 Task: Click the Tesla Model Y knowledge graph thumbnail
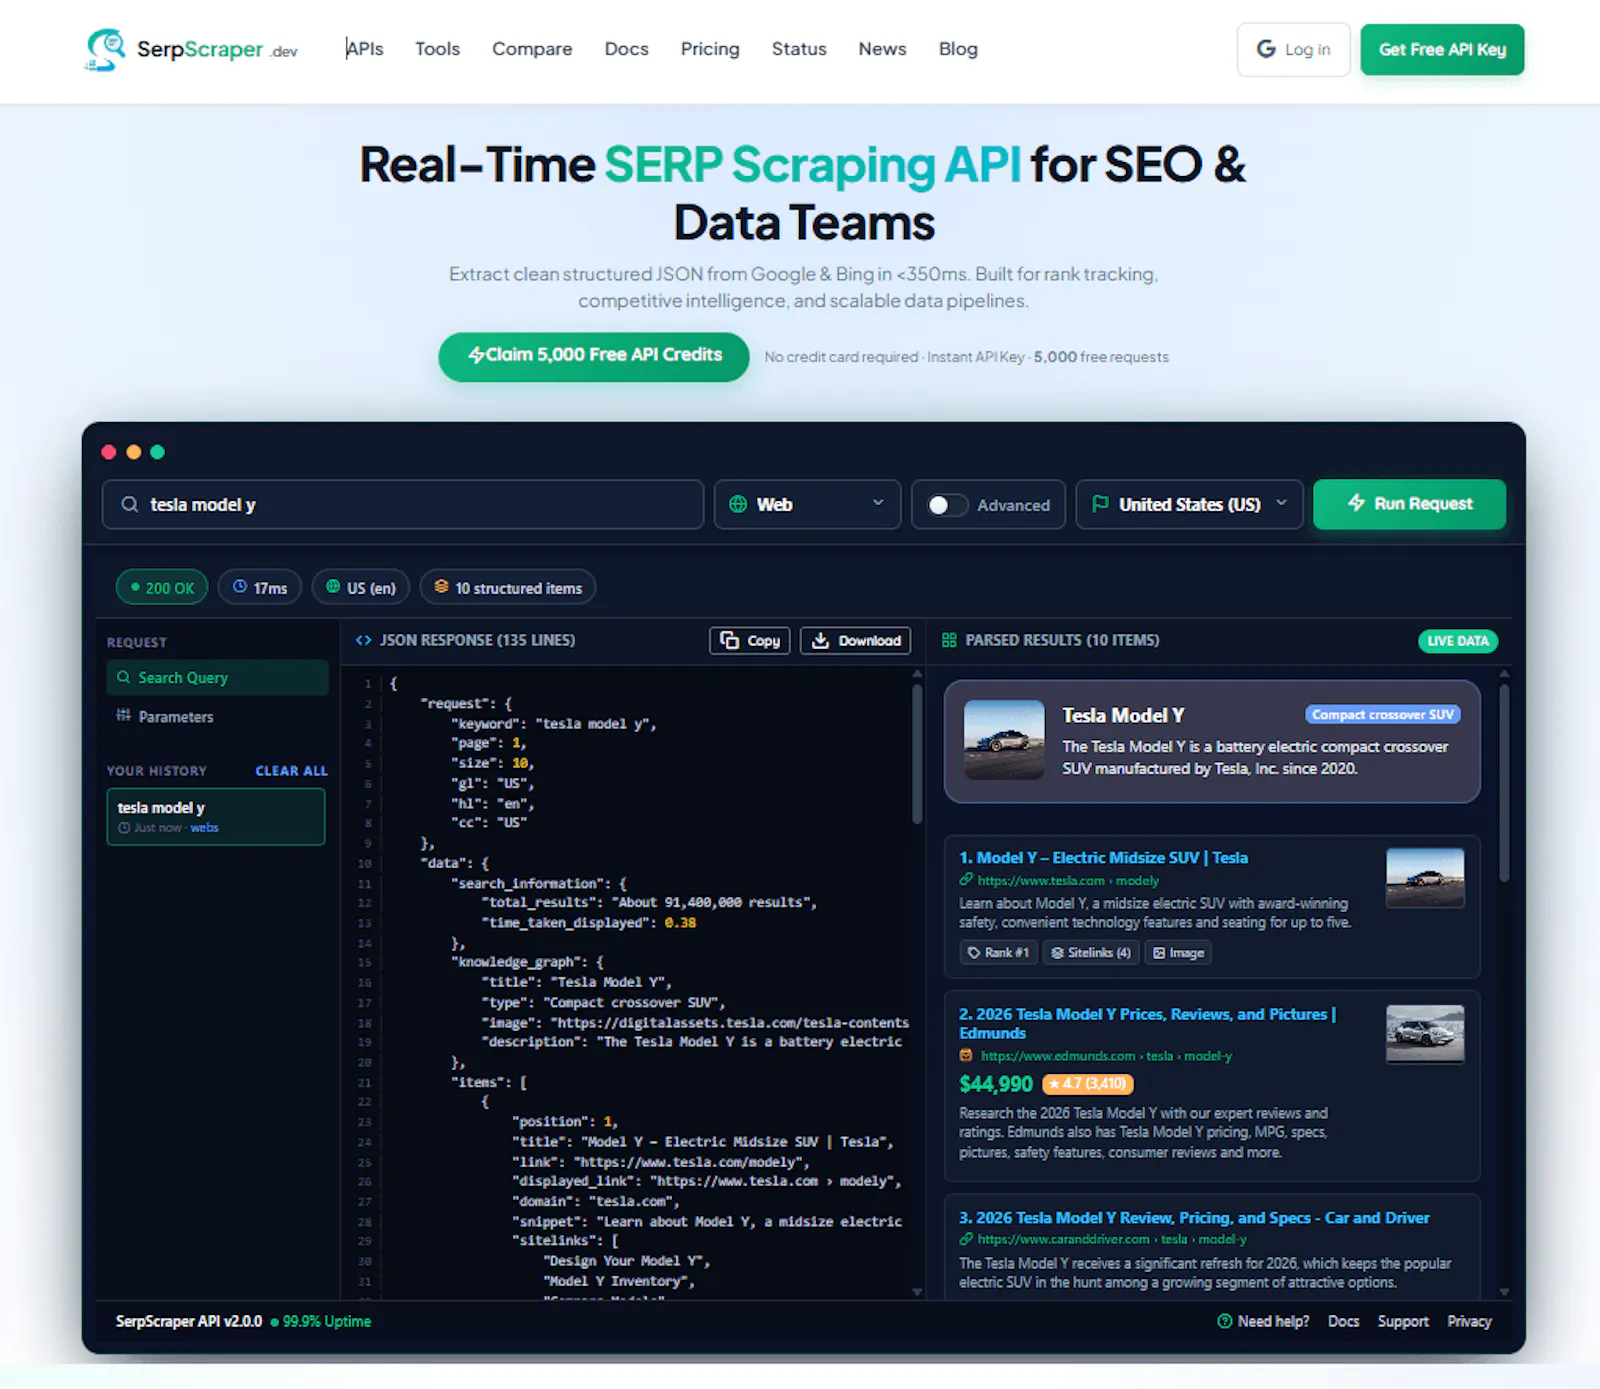coord(1004,740)
